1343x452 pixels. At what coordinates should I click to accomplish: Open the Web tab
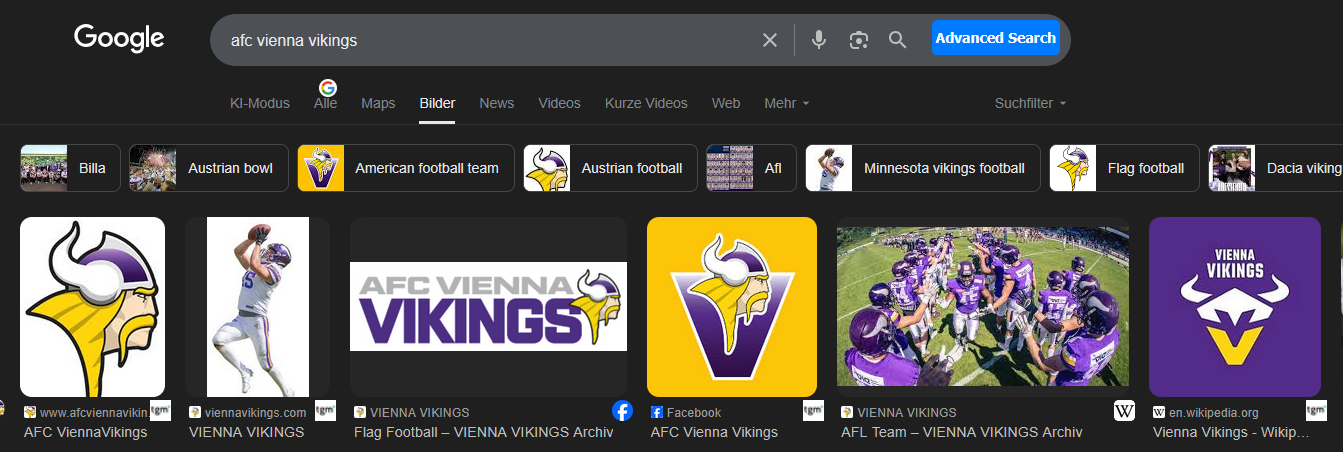click(x=726, y=103)
